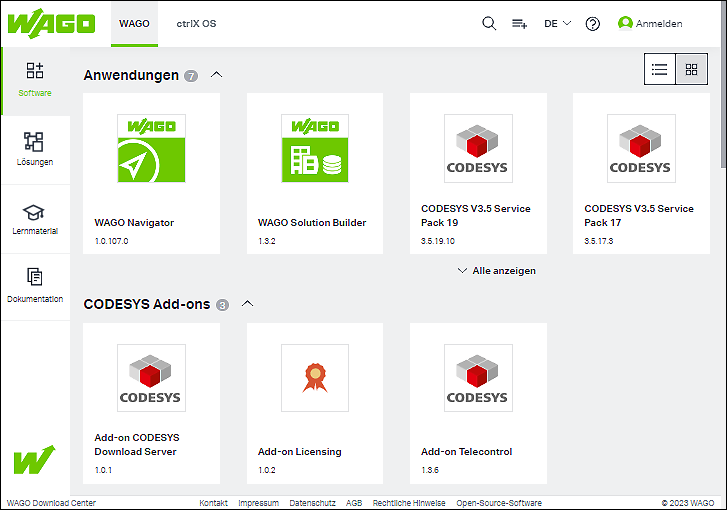Viewport: 727px width, 510px height.
Task: Click the CODESYS Add-ons count badge 3
Action: coord(223,305)
